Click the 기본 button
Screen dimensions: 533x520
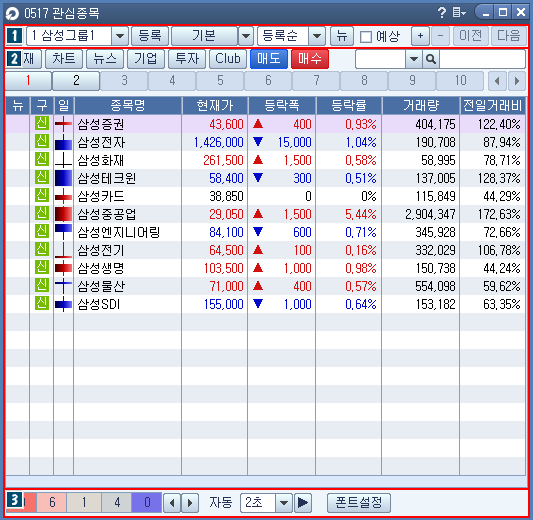pos(204,36)
